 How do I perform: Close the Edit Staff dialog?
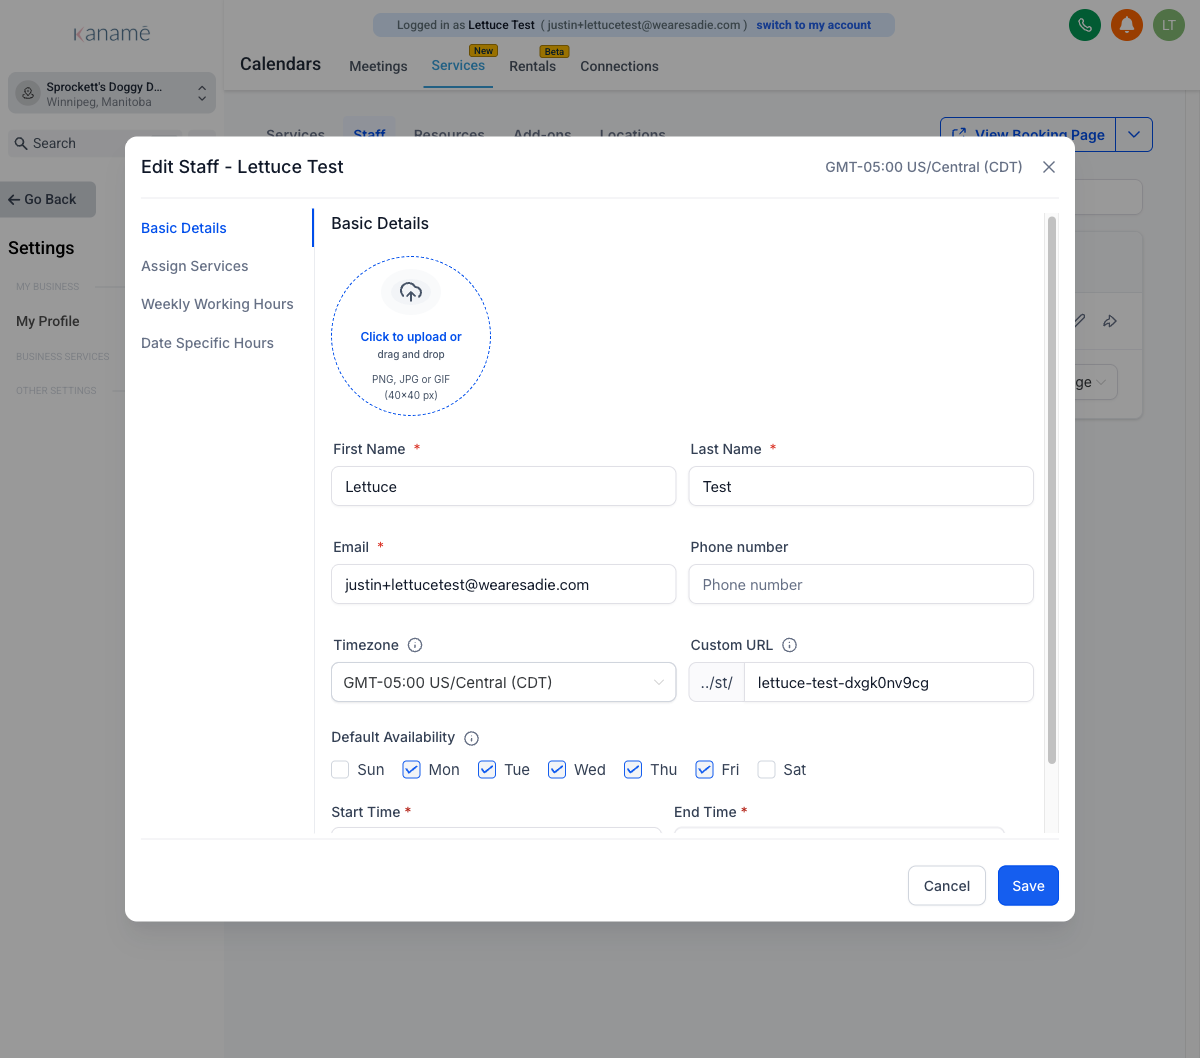[x=1049, y=167]
